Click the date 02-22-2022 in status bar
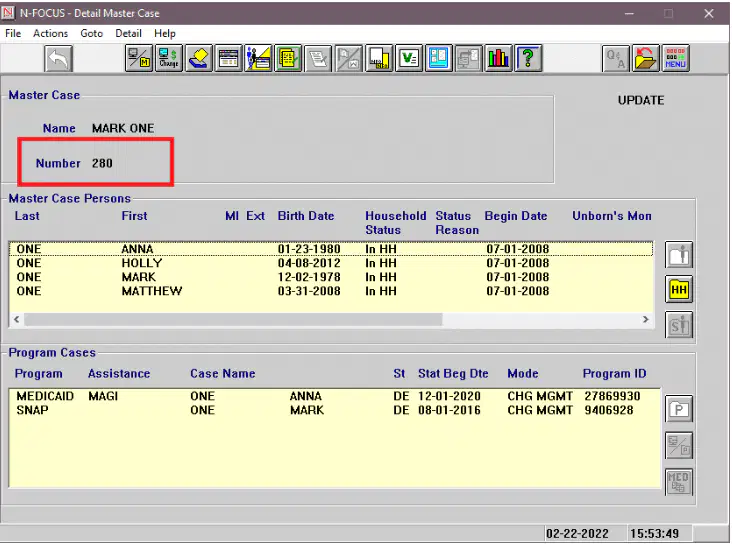The width and height of the screenshot is (732, 544). point(577,533)
